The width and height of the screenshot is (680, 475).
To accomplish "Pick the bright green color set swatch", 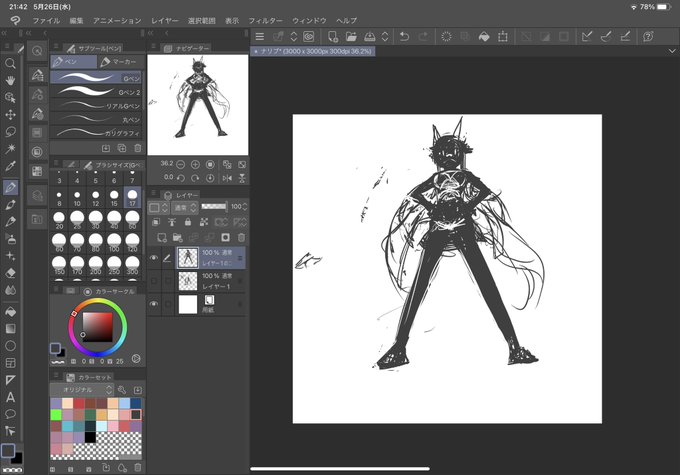I will coord(56,415).
